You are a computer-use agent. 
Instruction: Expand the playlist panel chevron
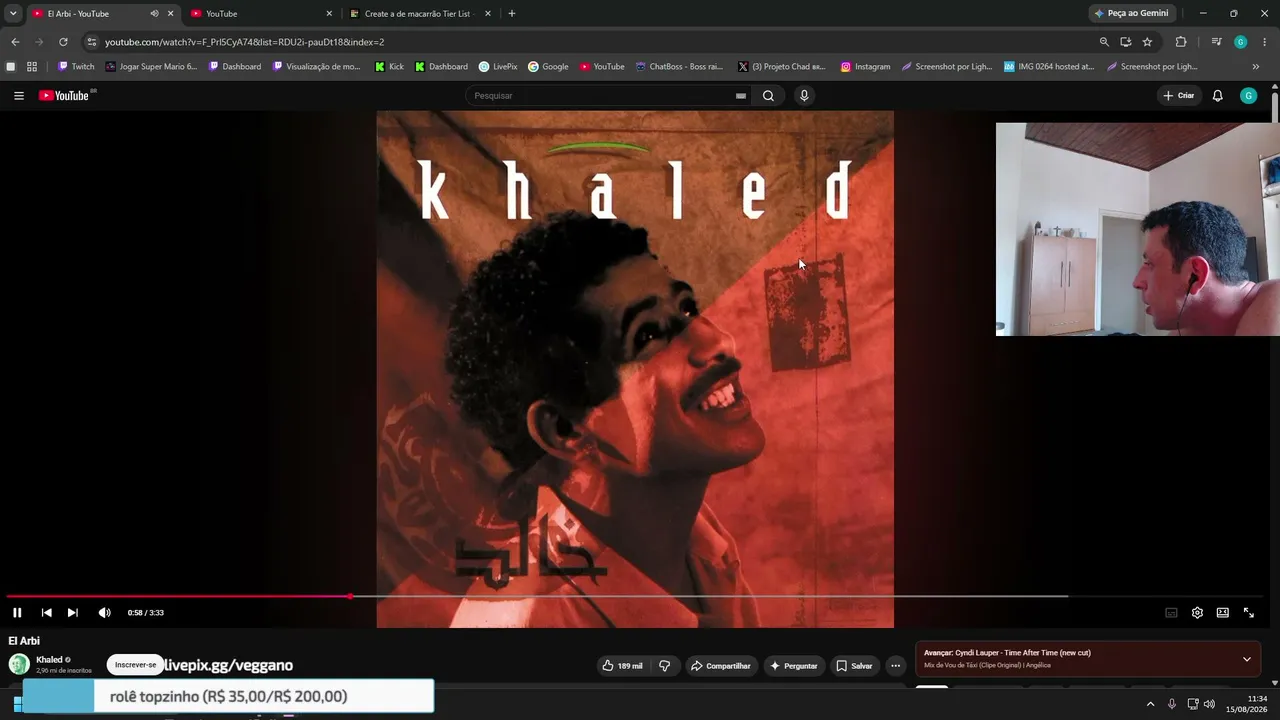pos(1247,659)
